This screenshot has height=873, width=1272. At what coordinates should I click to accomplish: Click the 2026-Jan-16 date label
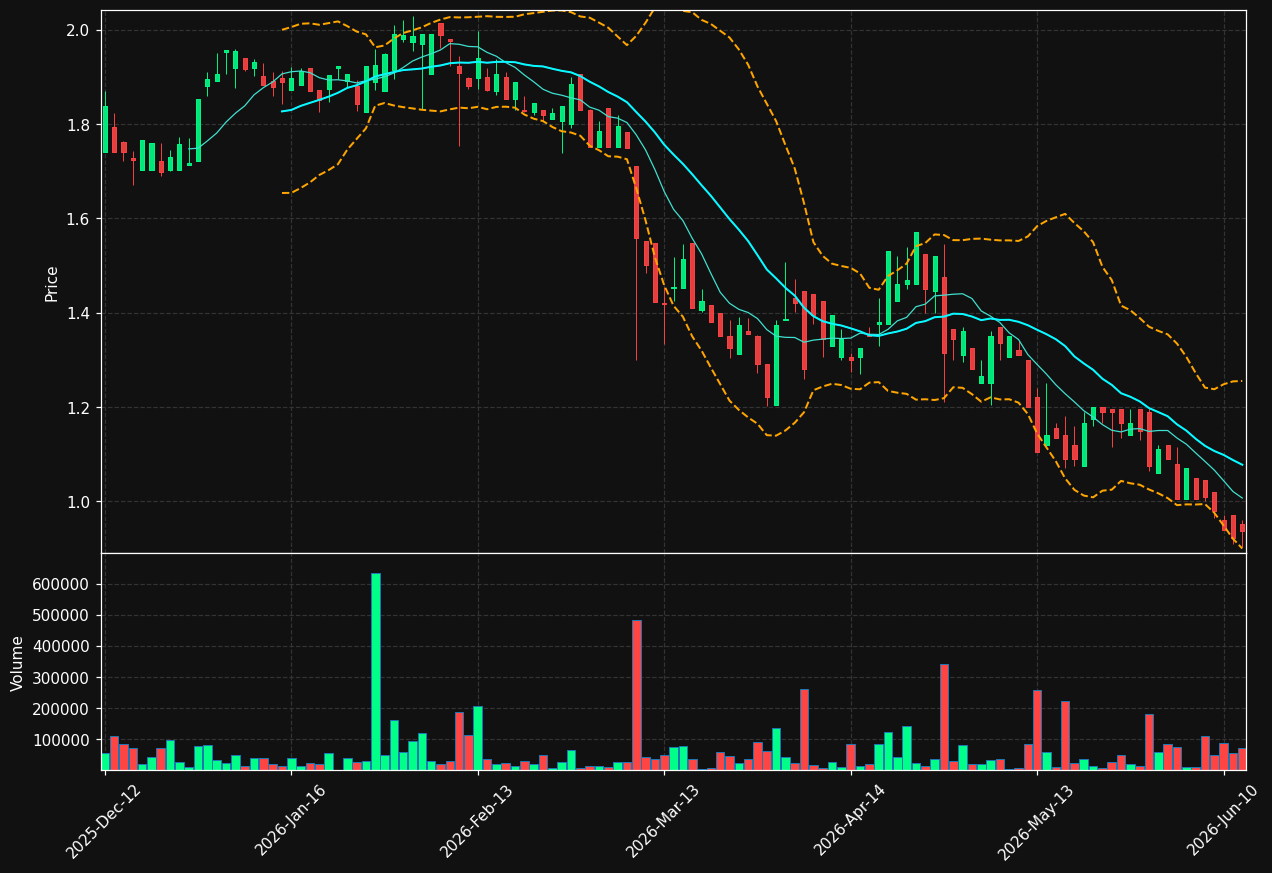coord(291,821)
